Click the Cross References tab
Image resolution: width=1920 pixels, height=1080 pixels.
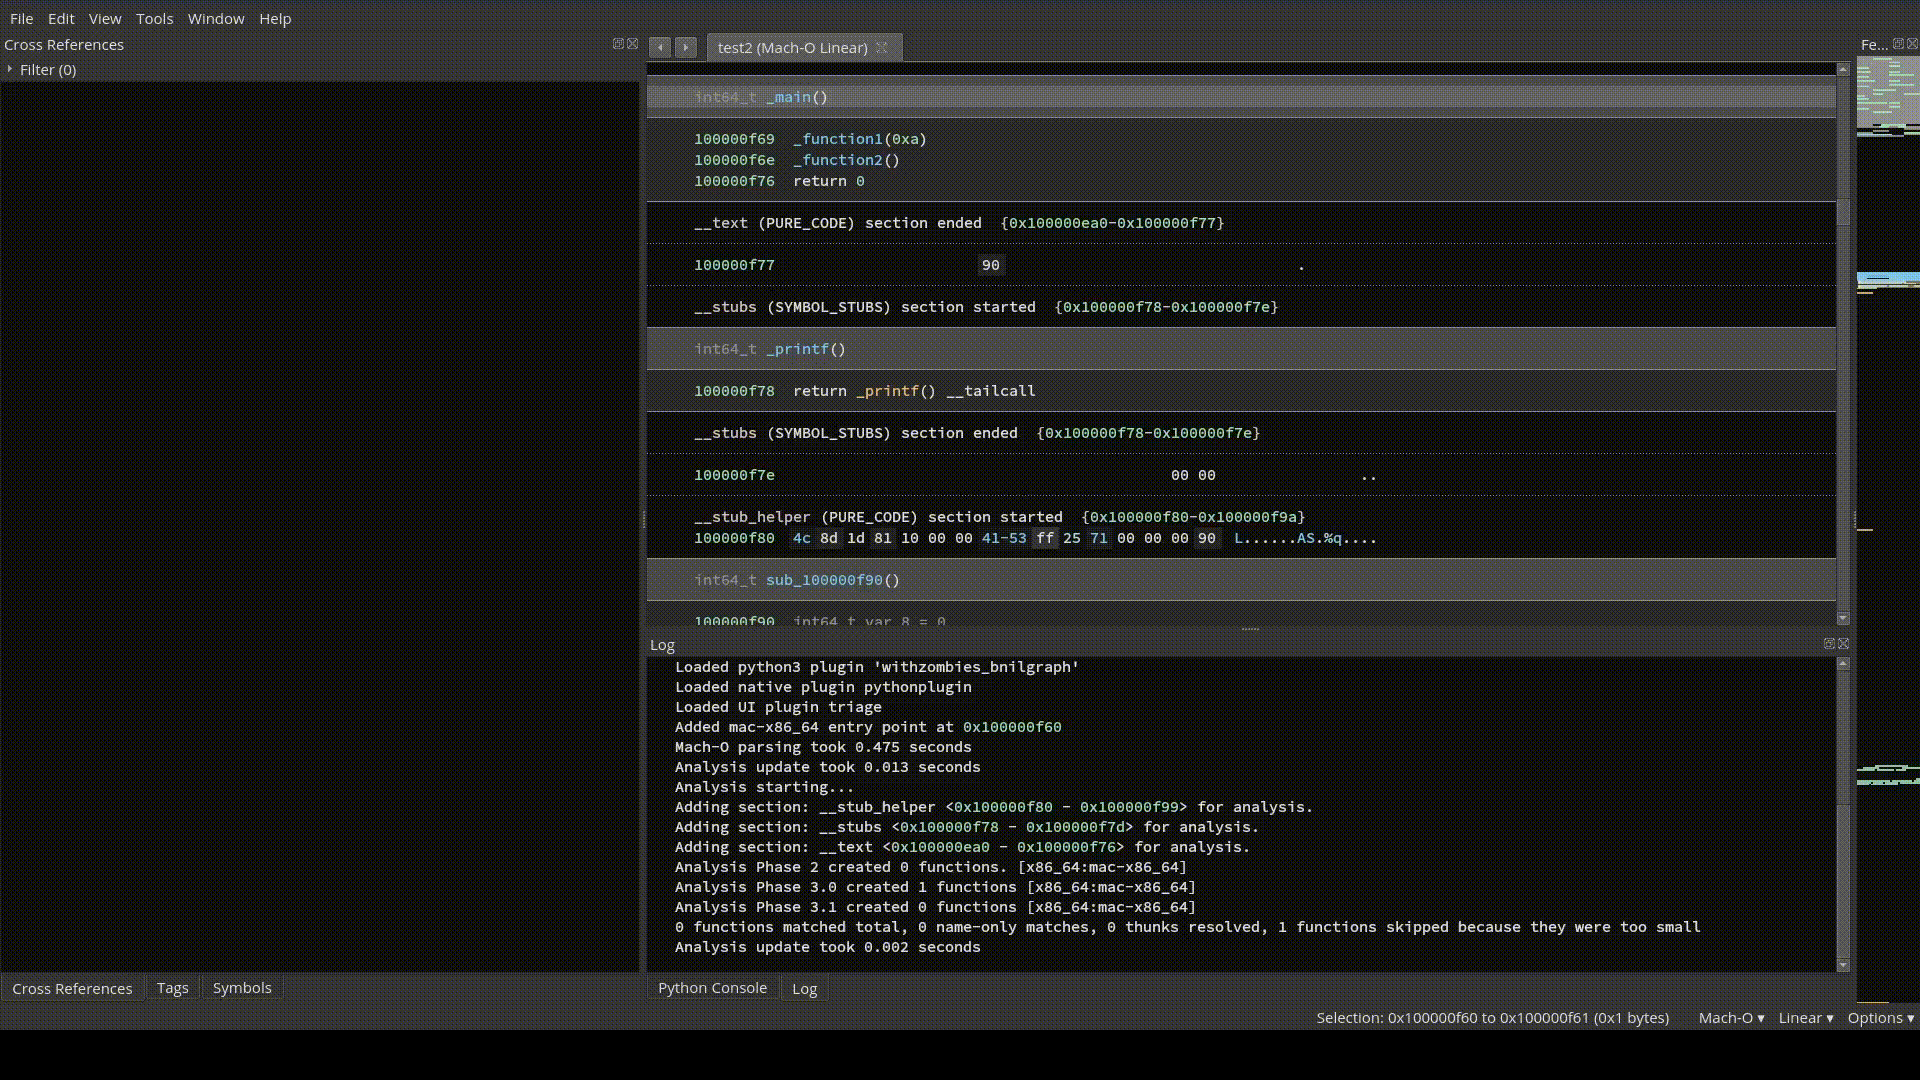[73, 986]
